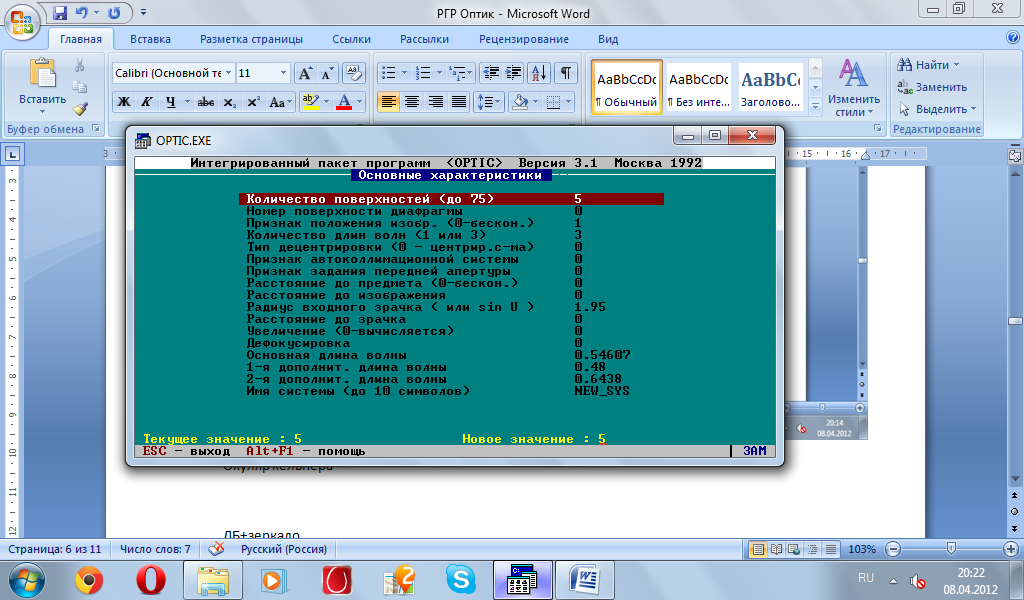Clear formatting with eraser icon
The width and height of the screenshot is (1024, 600).
pos(353,73)
